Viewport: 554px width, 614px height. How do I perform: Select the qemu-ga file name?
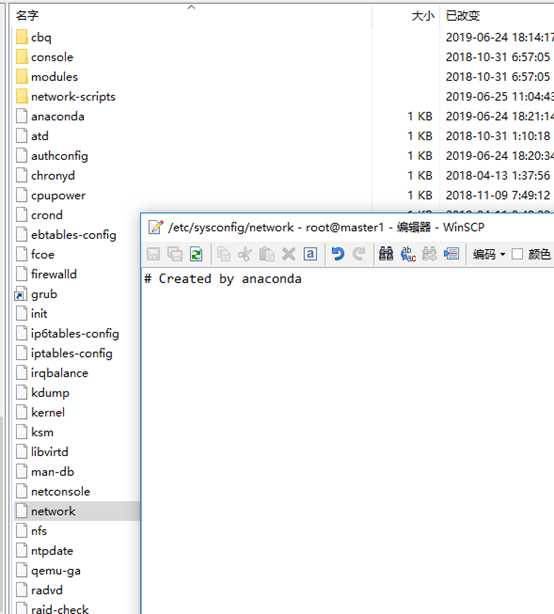pos(56,571)
